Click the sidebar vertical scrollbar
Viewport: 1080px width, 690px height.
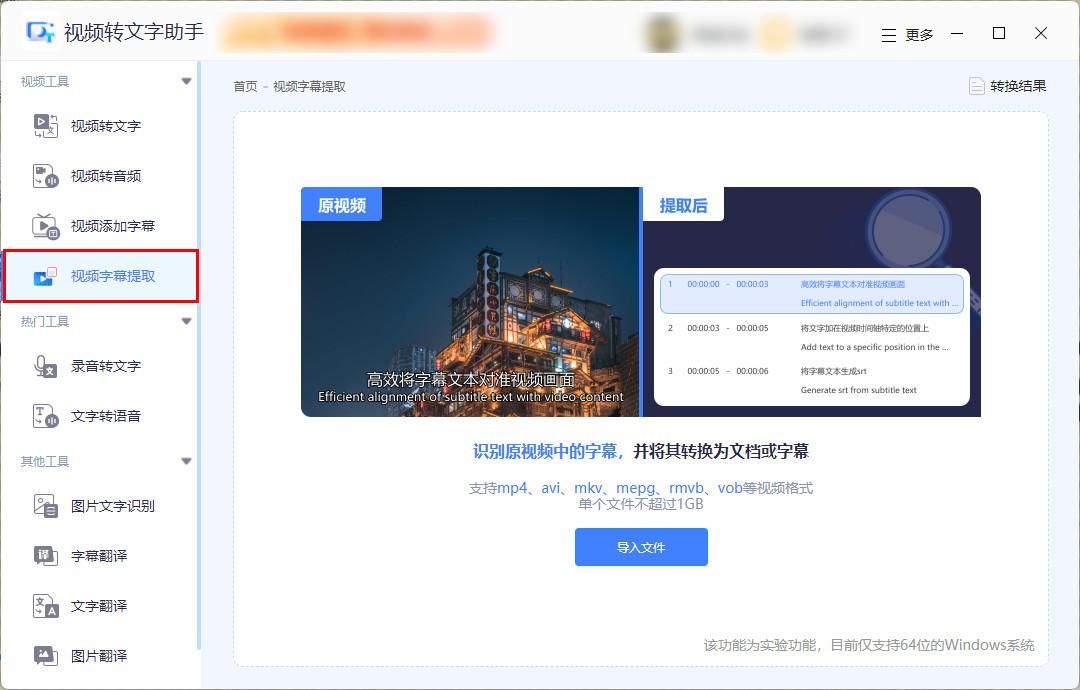[199, 355]
